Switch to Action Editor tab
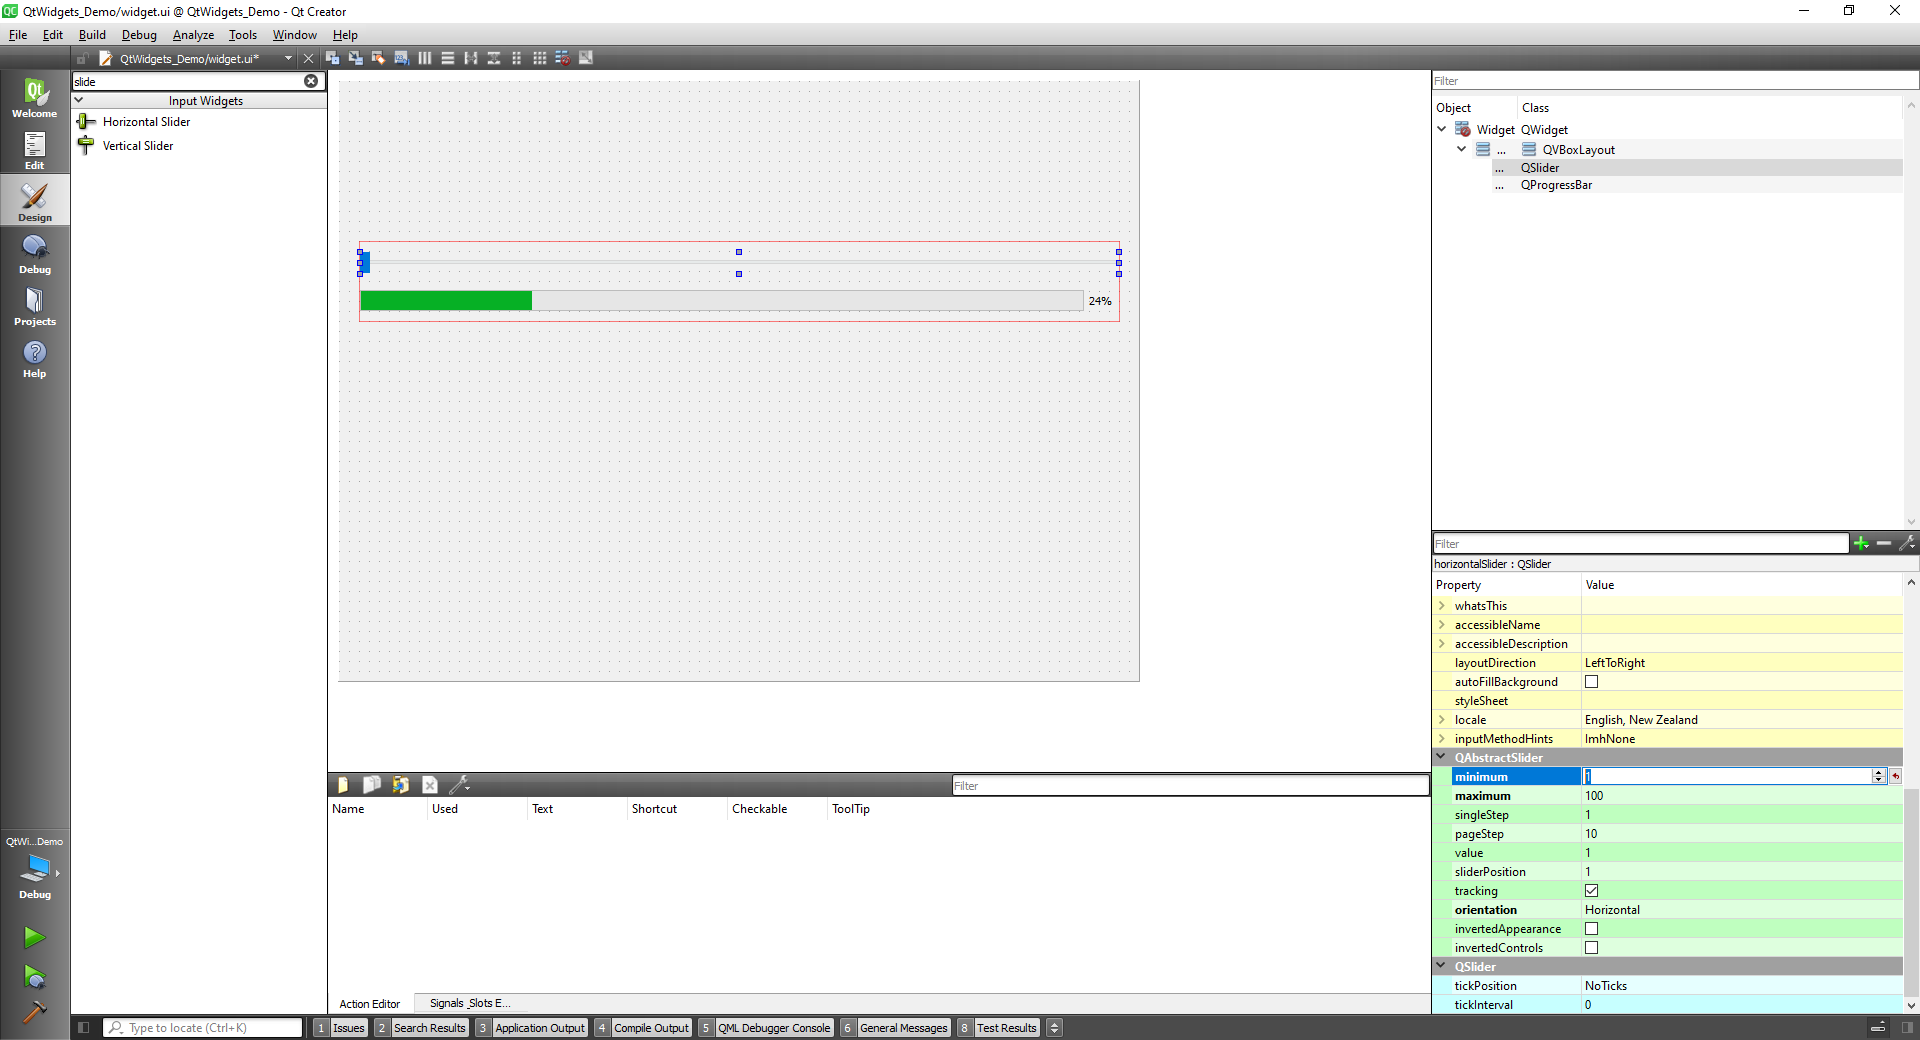This screenshot has width=1920, height=1040. [x=370, y=1004]
